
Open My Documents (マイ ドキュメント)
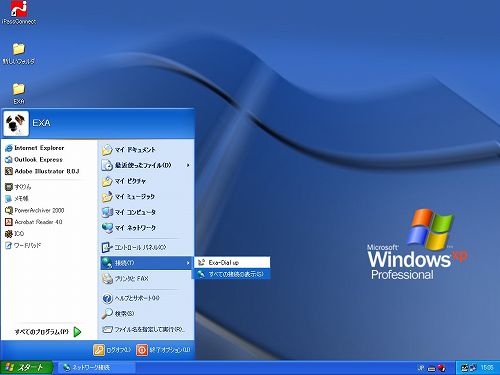point(129,150)
